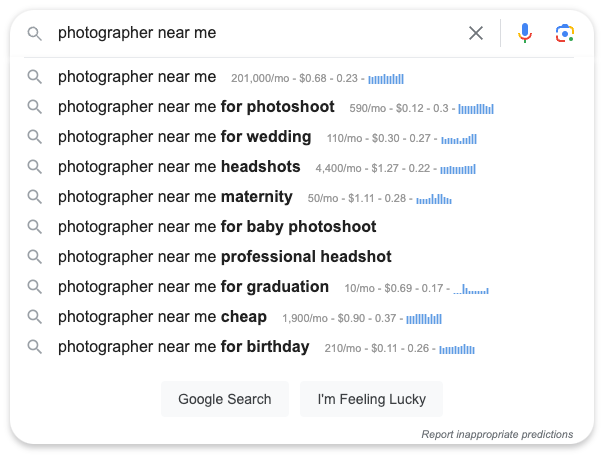Click the magnifier icon in the search box

(34, 34)
